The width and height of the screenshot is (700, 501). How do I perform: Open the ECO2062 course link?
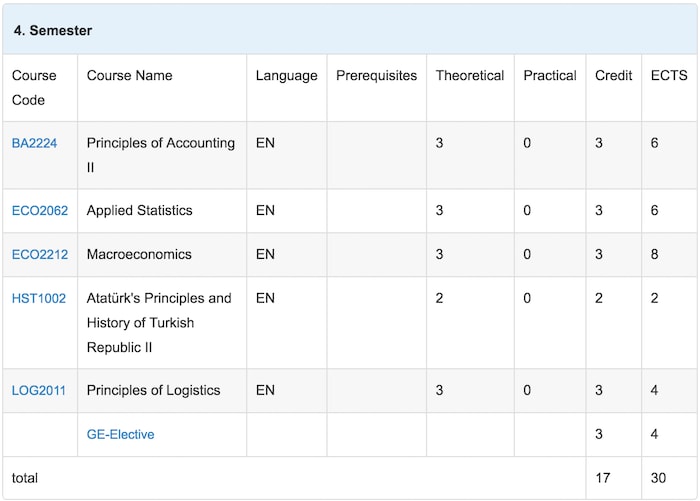40,211
